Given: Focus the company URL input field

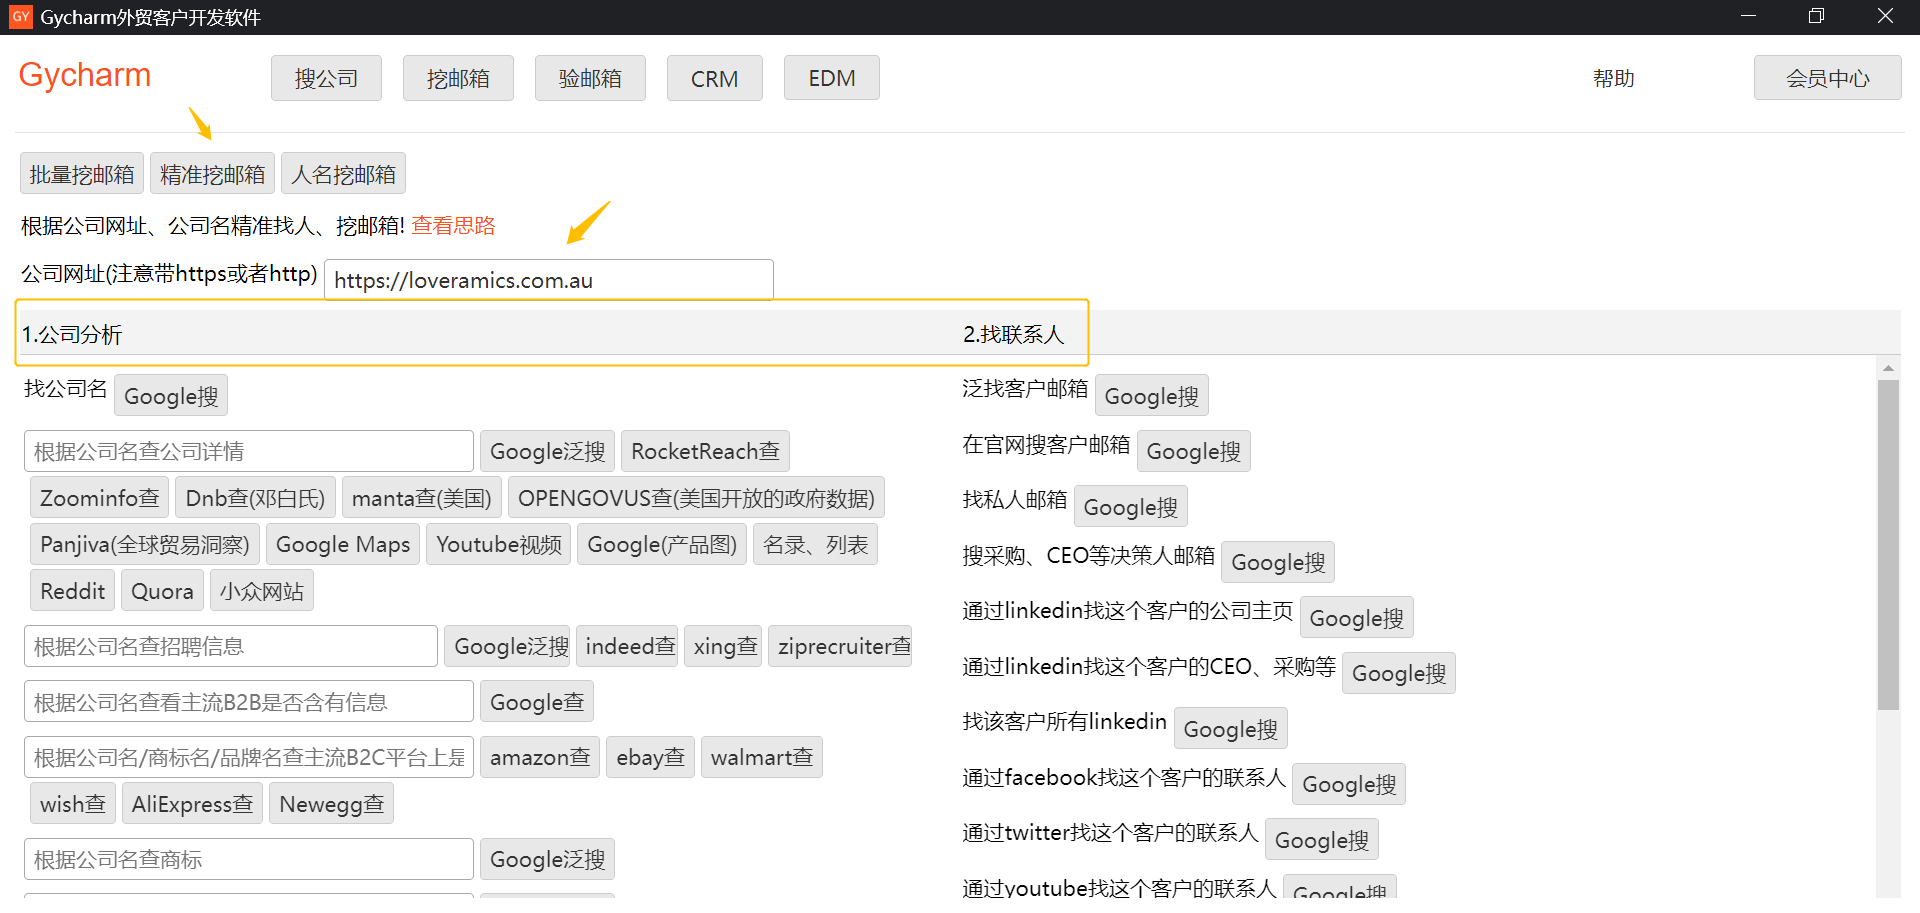Looking at the screenshot, I should click(548, 280).
